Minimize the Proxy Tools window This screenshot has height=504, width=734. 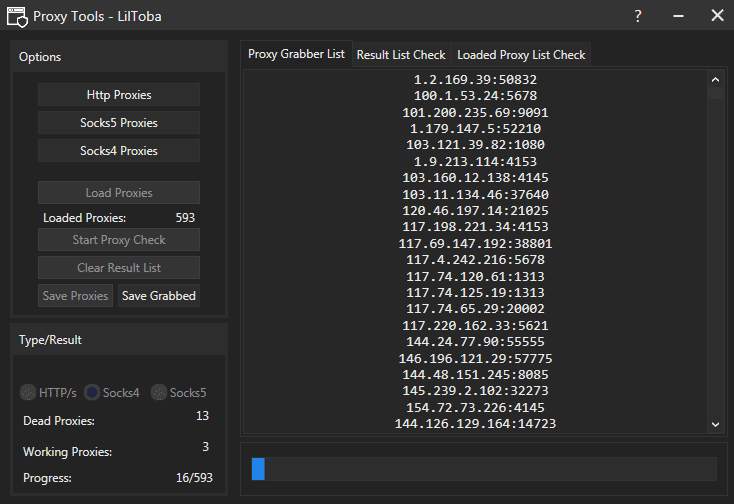[678, 16]
